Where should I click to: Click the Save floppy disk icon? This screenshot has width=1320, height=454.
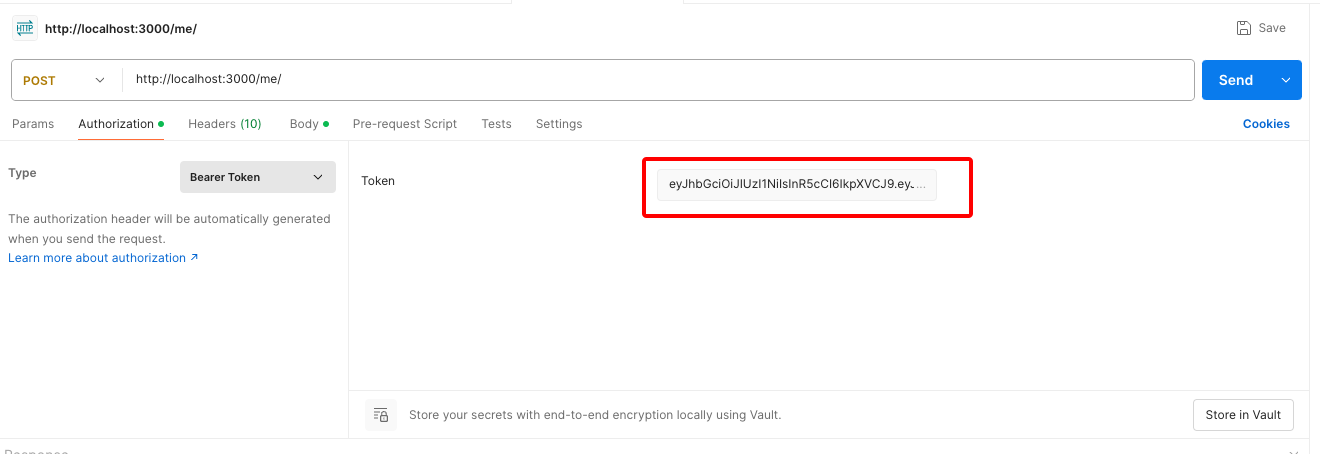tap(1244, 28)
